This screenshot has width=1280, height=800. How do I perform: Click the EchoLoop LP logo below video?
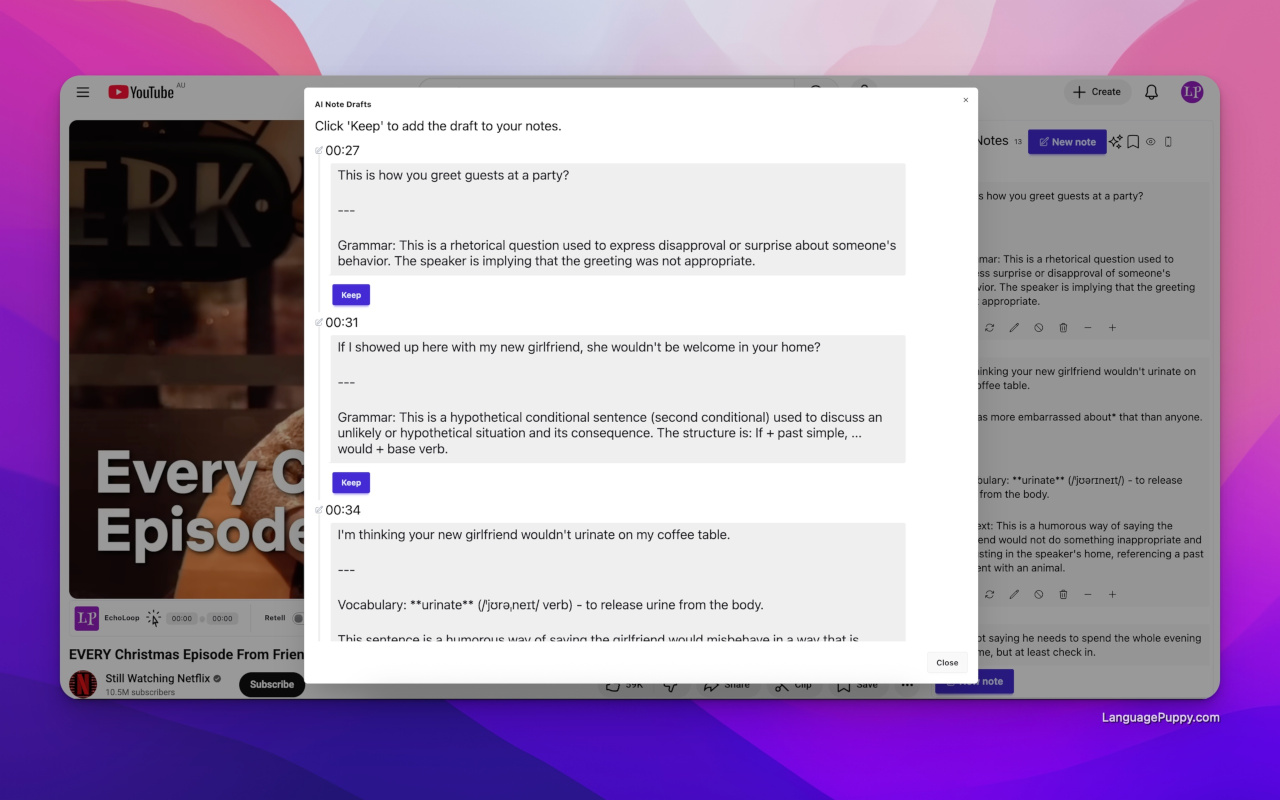[87, 618]
